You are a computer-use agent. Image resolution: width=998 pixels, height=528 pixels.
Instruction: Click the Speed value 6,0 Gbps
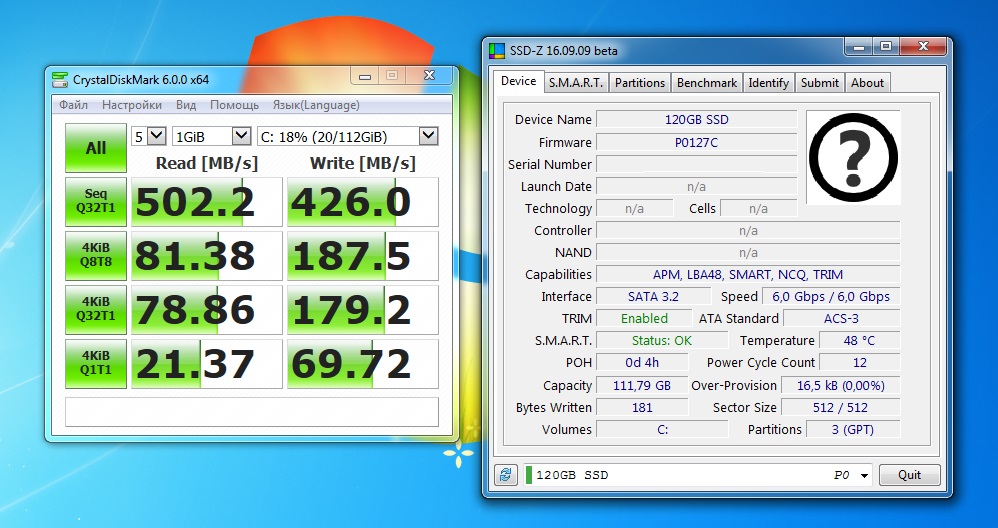(831, 296)
